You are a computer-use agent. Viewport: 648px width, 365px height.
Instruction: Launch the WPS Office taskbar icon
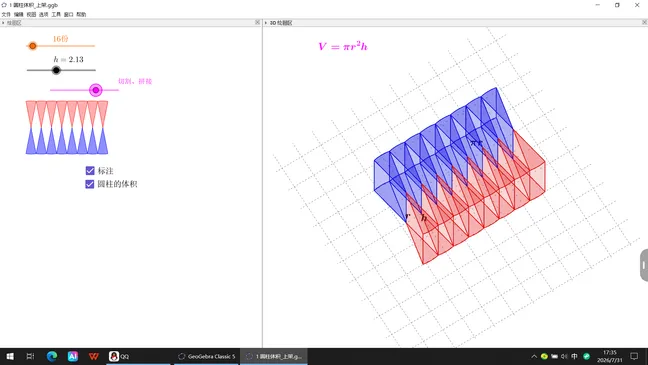(x=94, y=356)
